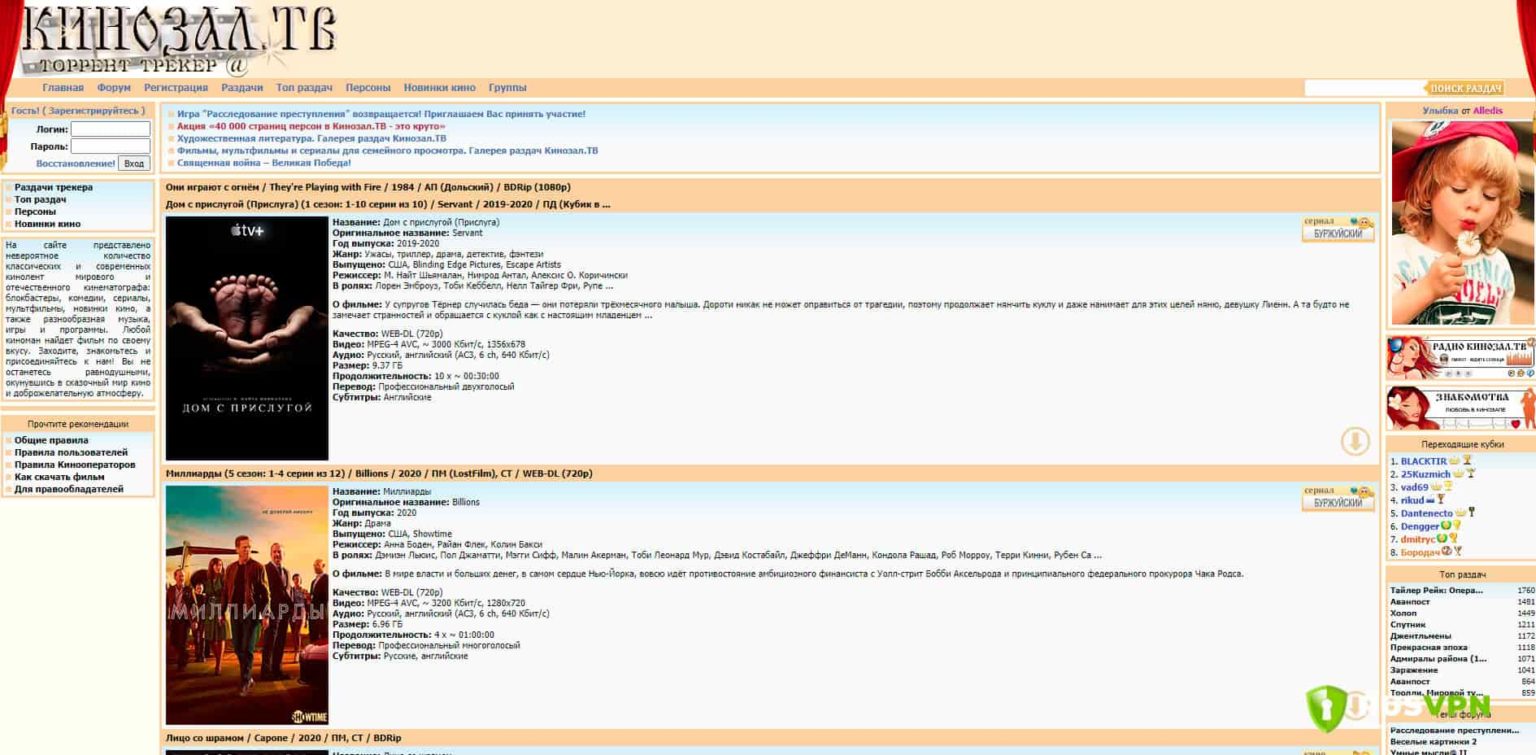1536x755 pixels.
Task: Open the Радио Кинозал.ТВ banner
Action: click(1461, 358)
